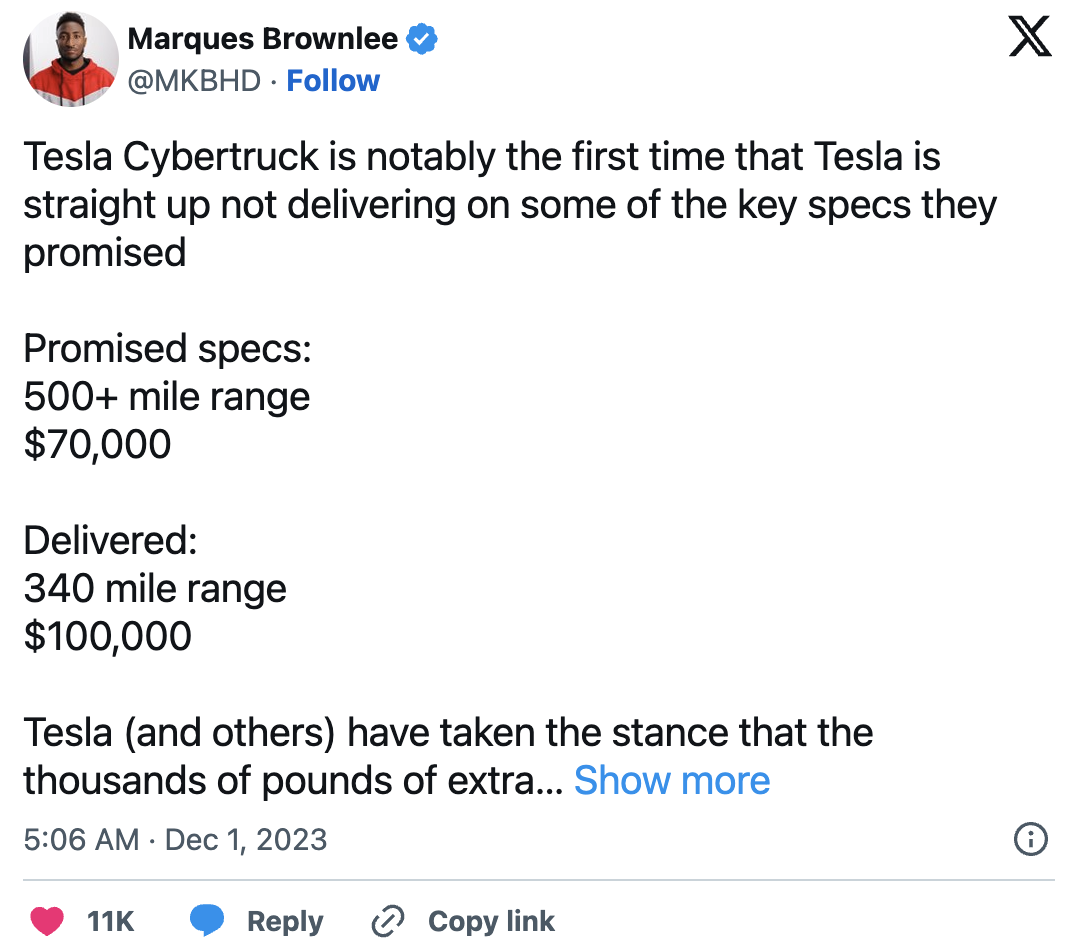
Task: Open the Marques Brownlee display name
Action: coord(263,40)
